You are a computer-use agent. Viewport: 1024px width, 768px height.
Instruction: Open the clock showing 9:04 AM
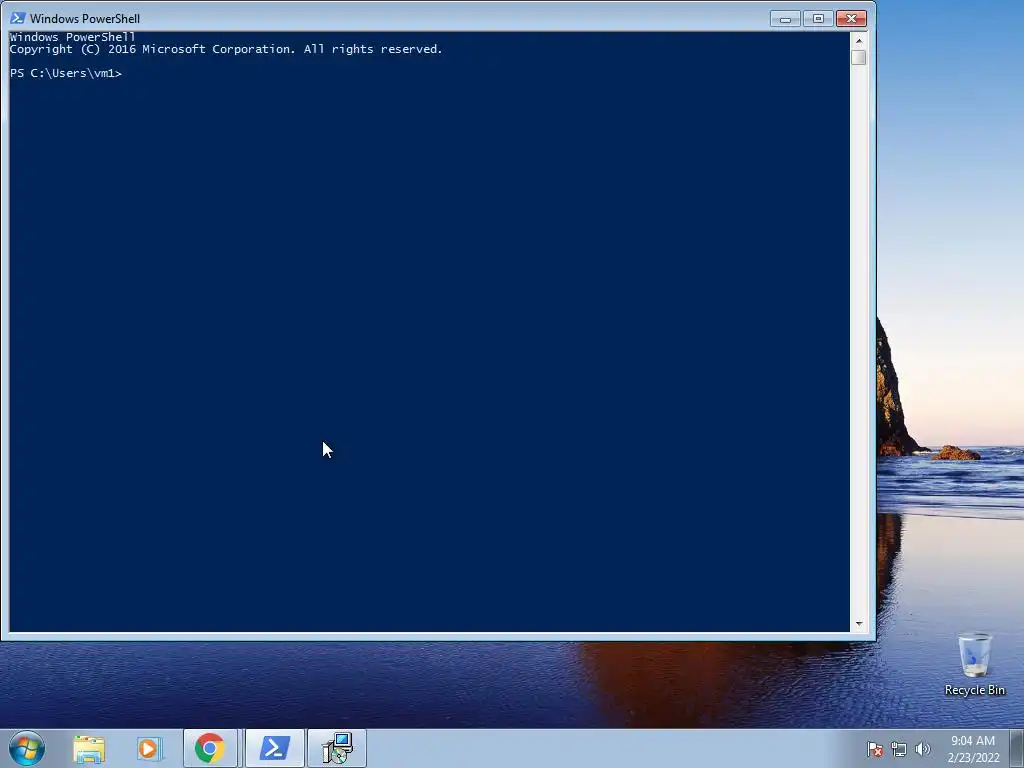coord(973,749)
